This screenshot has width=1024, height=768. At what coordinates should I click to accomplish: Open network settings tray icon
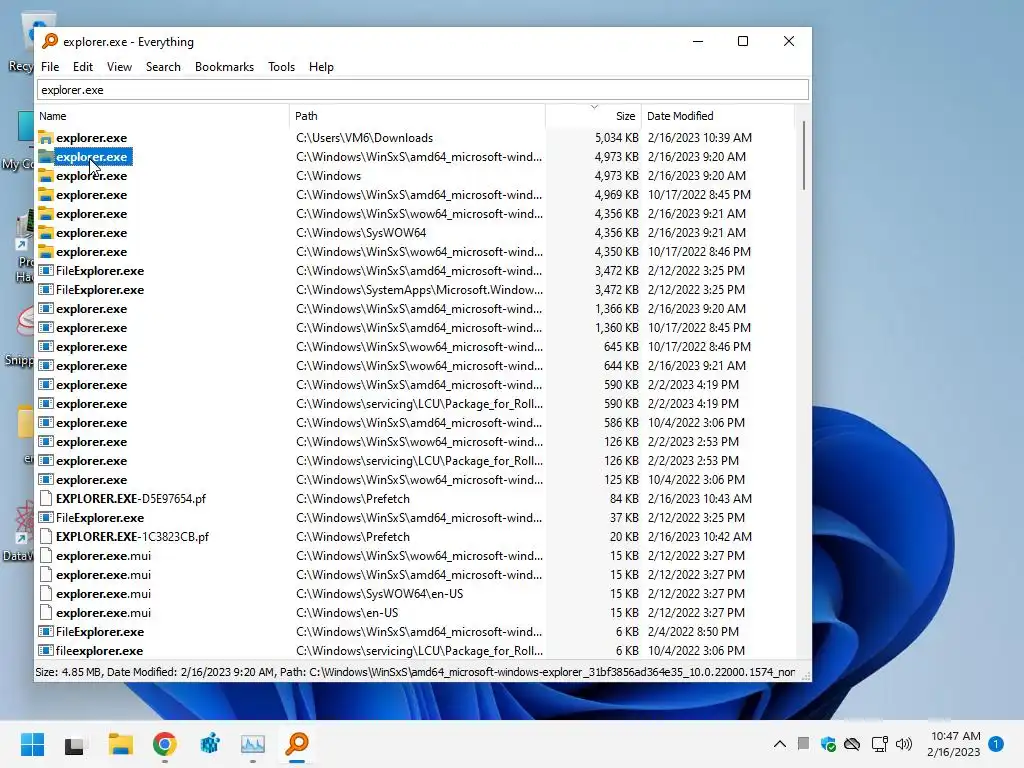click(x=880, y=744)
